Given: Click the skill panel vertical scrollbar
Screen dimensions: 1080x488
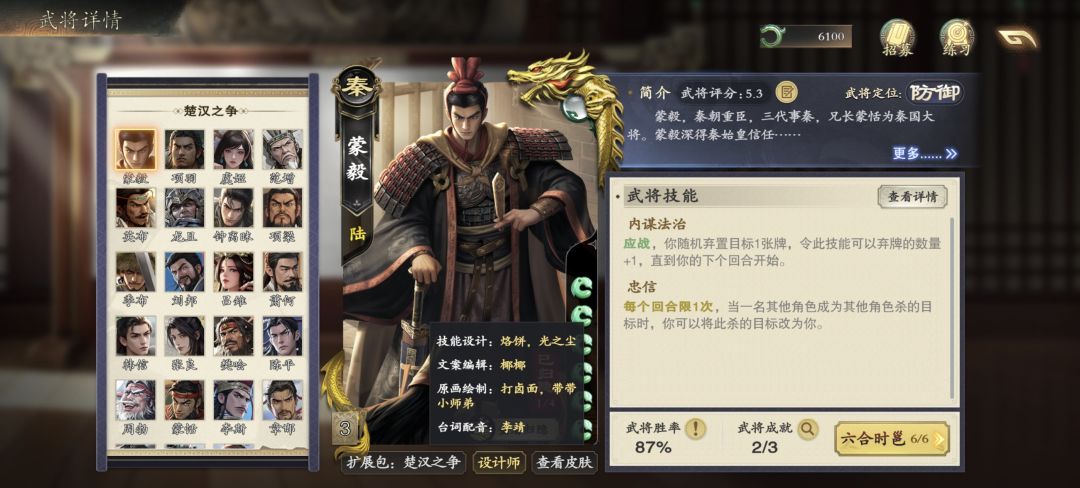Looking at the screenshot, I should pyautogui.click(x=953, y=308).
